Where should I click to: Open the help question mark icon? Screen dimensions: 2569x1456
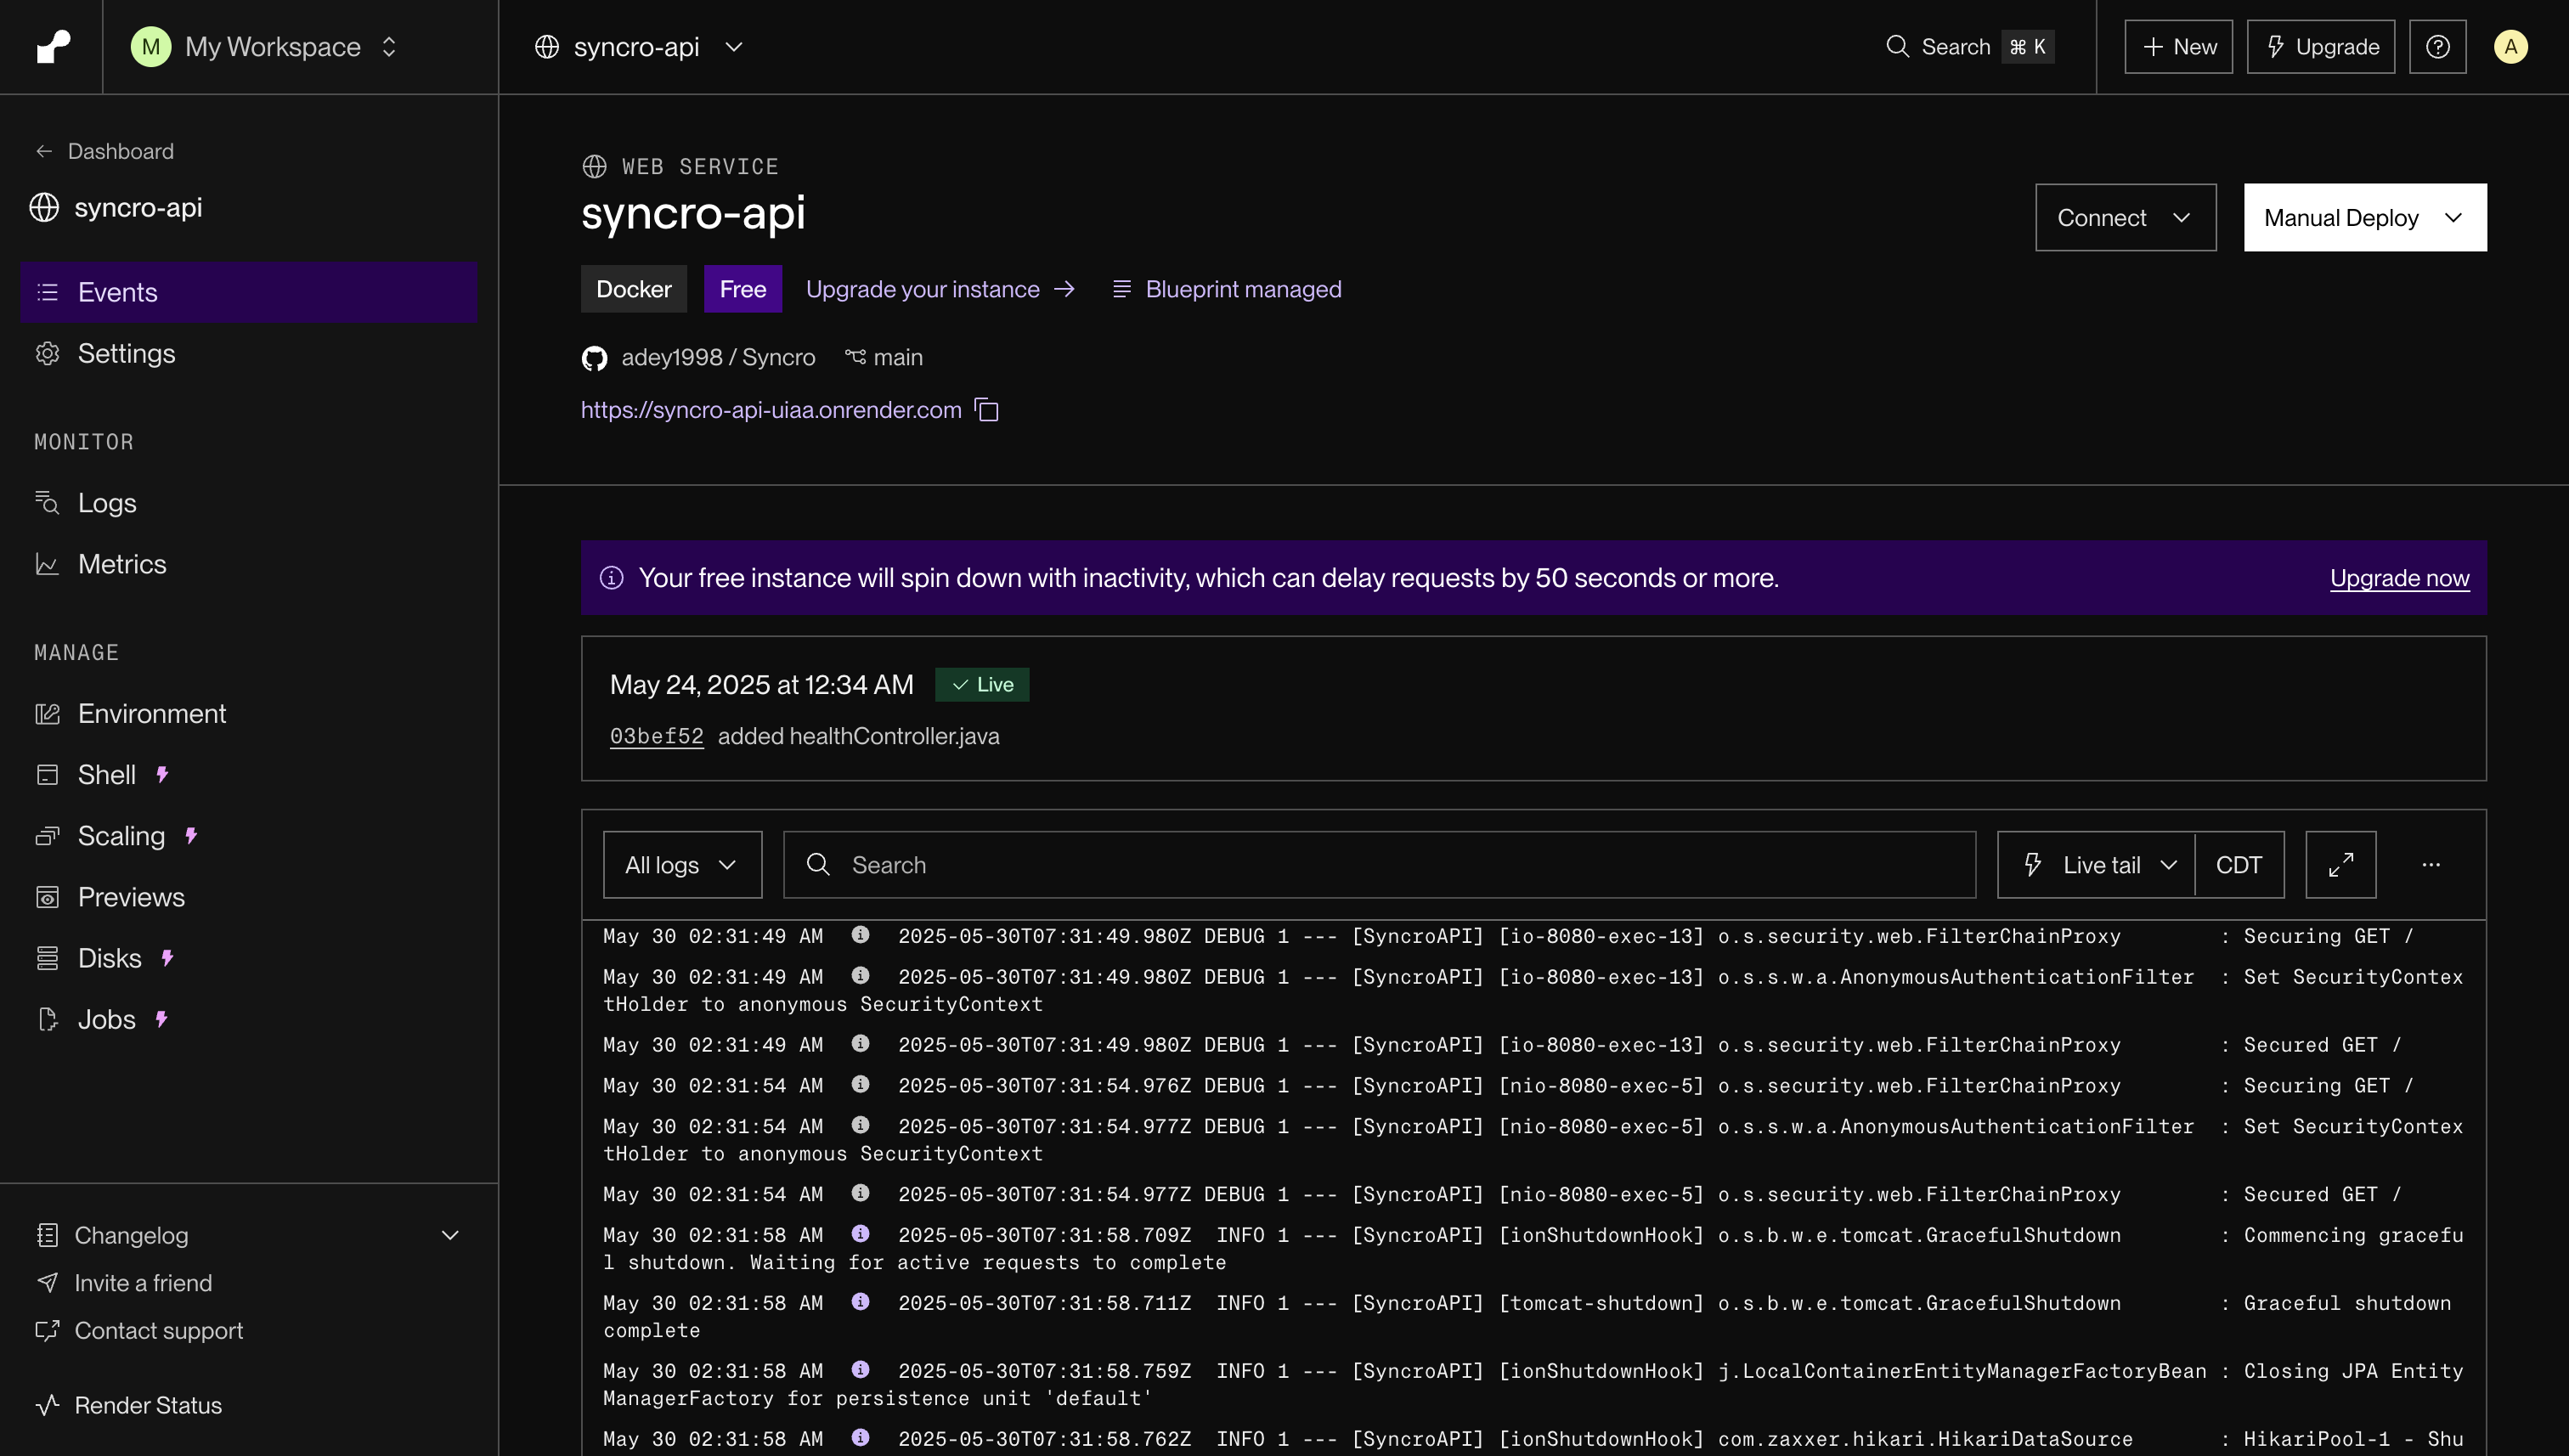point(2437,47)
